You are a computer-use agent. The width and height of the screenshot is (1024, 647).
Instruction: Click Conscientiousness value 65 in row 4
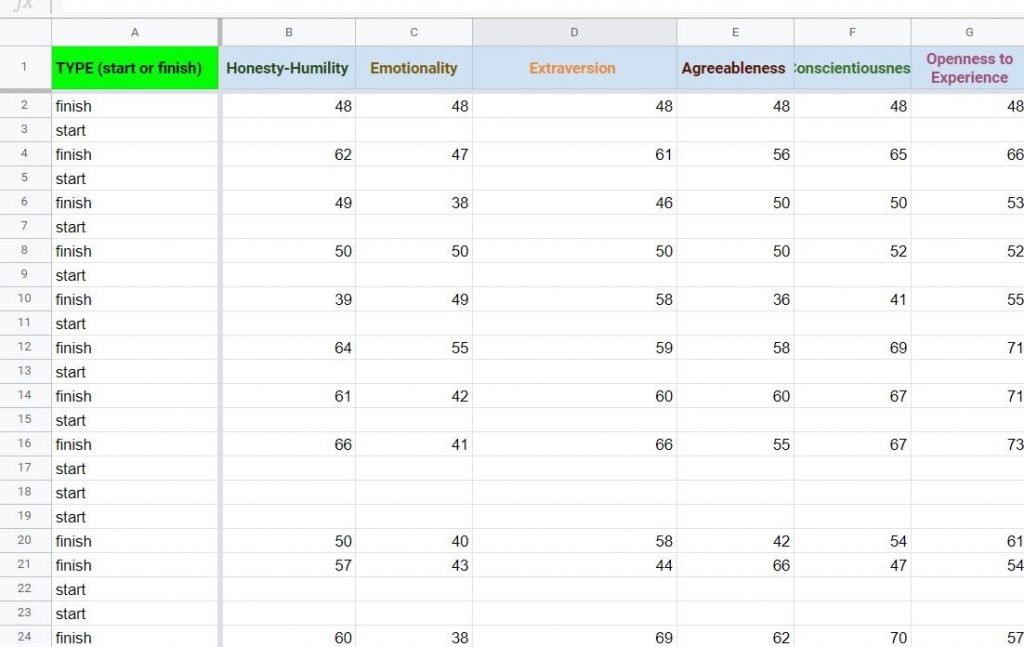click(852, 154)
